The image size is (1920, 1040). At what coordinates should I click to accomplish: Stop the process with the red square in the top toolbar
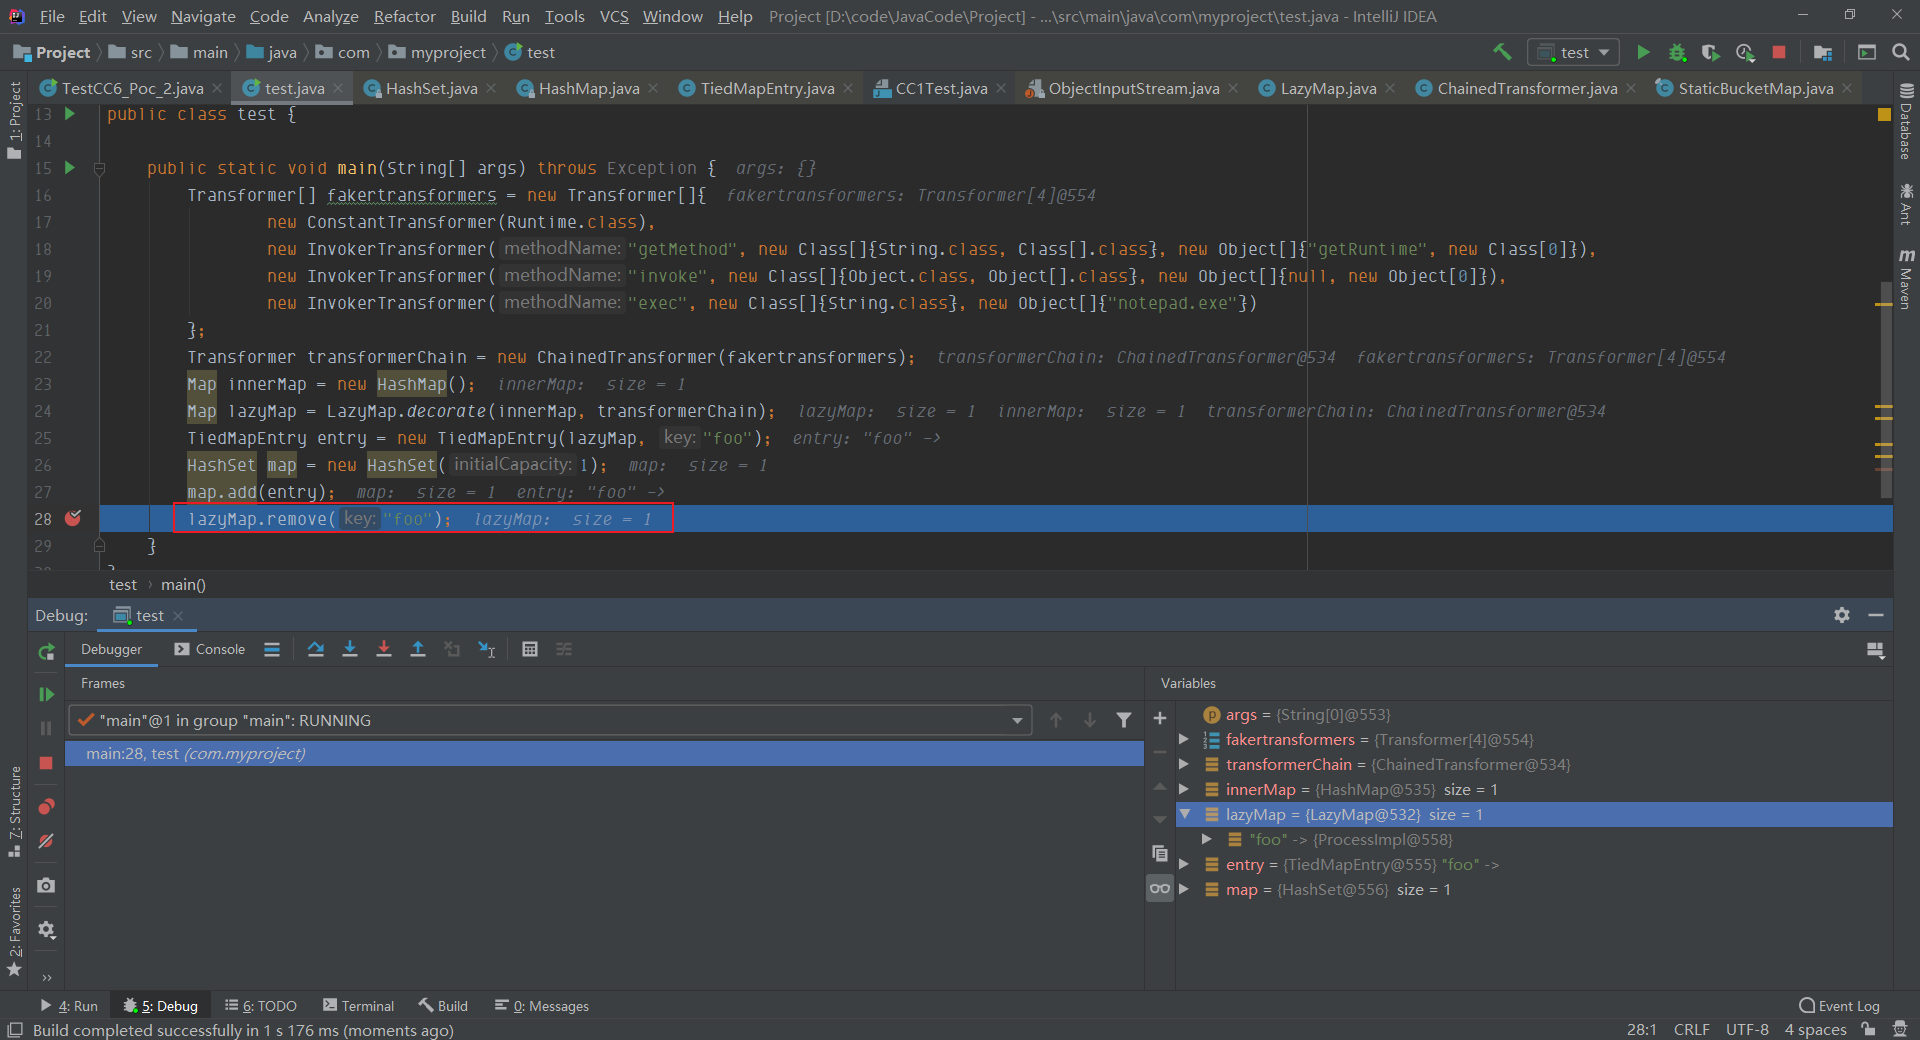pyautogui.click(x=1779, y=52)
